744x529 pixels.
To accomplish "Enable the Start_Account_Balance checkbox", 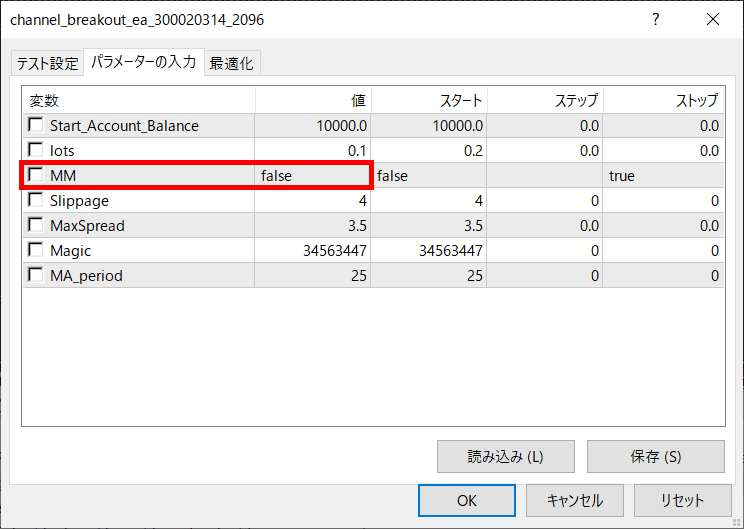I will click(36, 126).
